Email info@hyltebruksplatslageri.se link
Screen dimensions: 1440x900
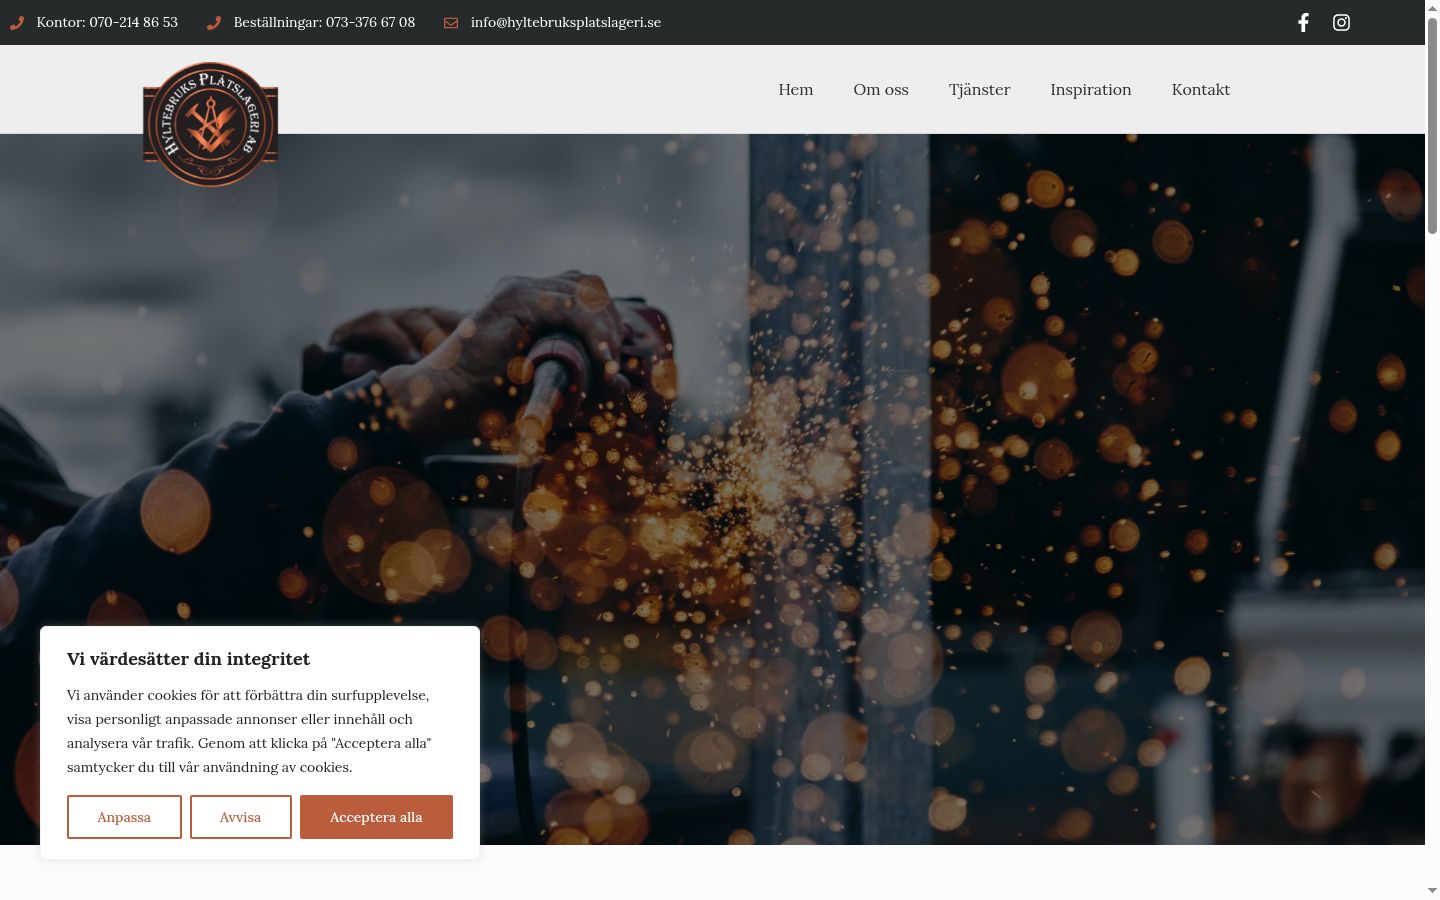coord(566,22)
